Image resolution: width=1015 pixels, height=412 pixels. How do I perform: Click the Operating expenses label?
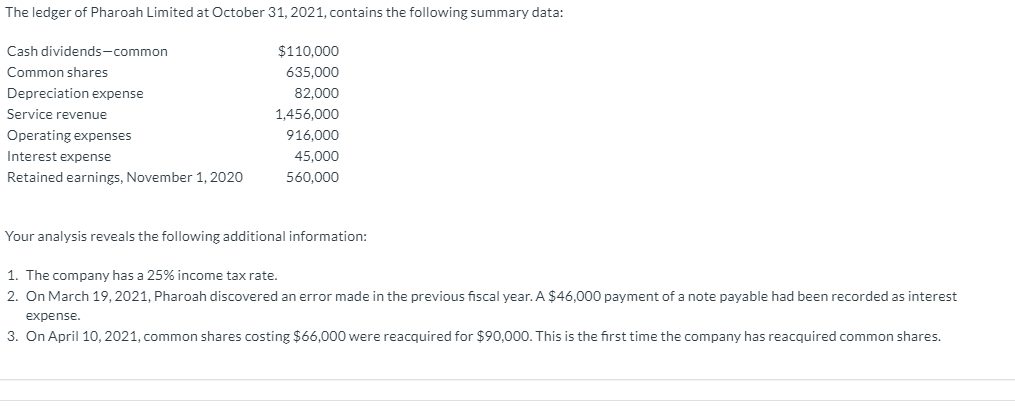point(69,135)
